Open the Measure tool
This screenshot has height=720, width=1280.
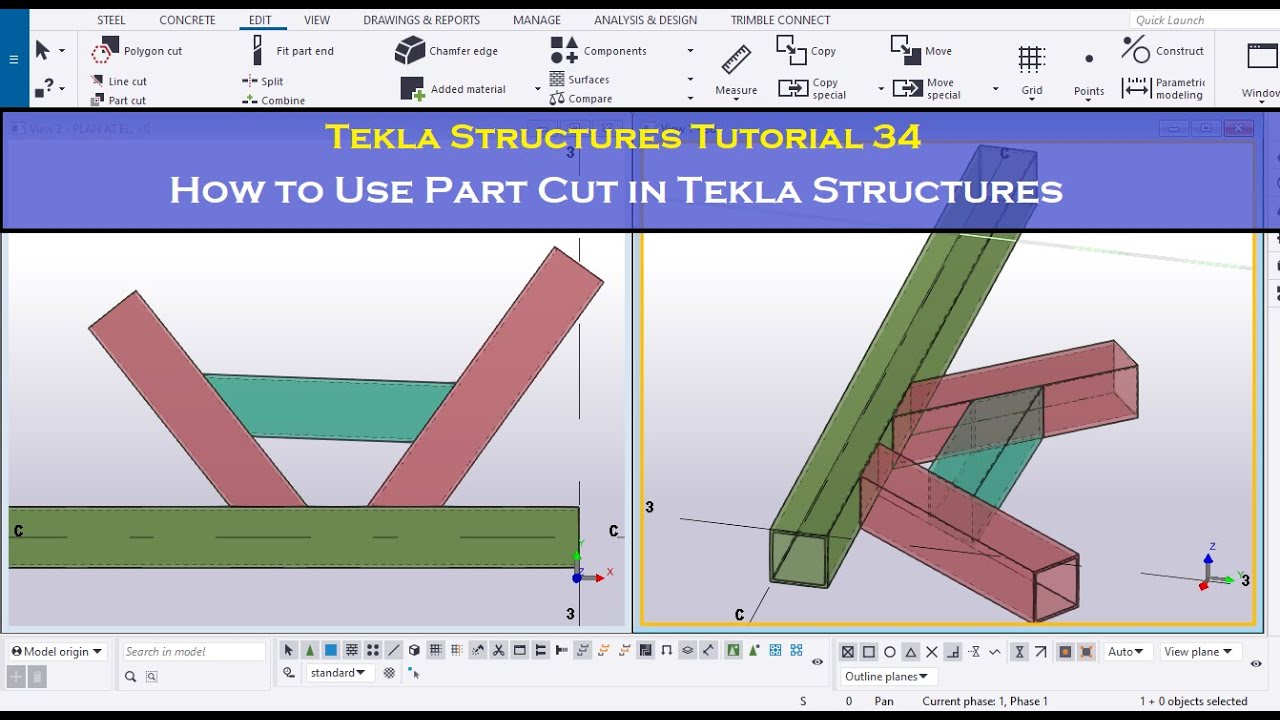click(x=736, y=70)
